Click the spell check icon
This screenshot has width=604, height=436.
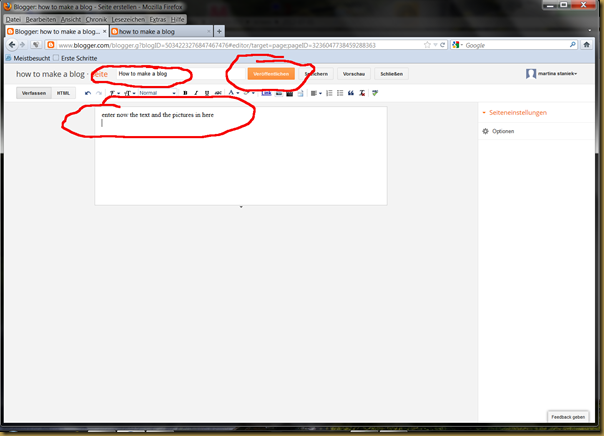pos(375,93)
